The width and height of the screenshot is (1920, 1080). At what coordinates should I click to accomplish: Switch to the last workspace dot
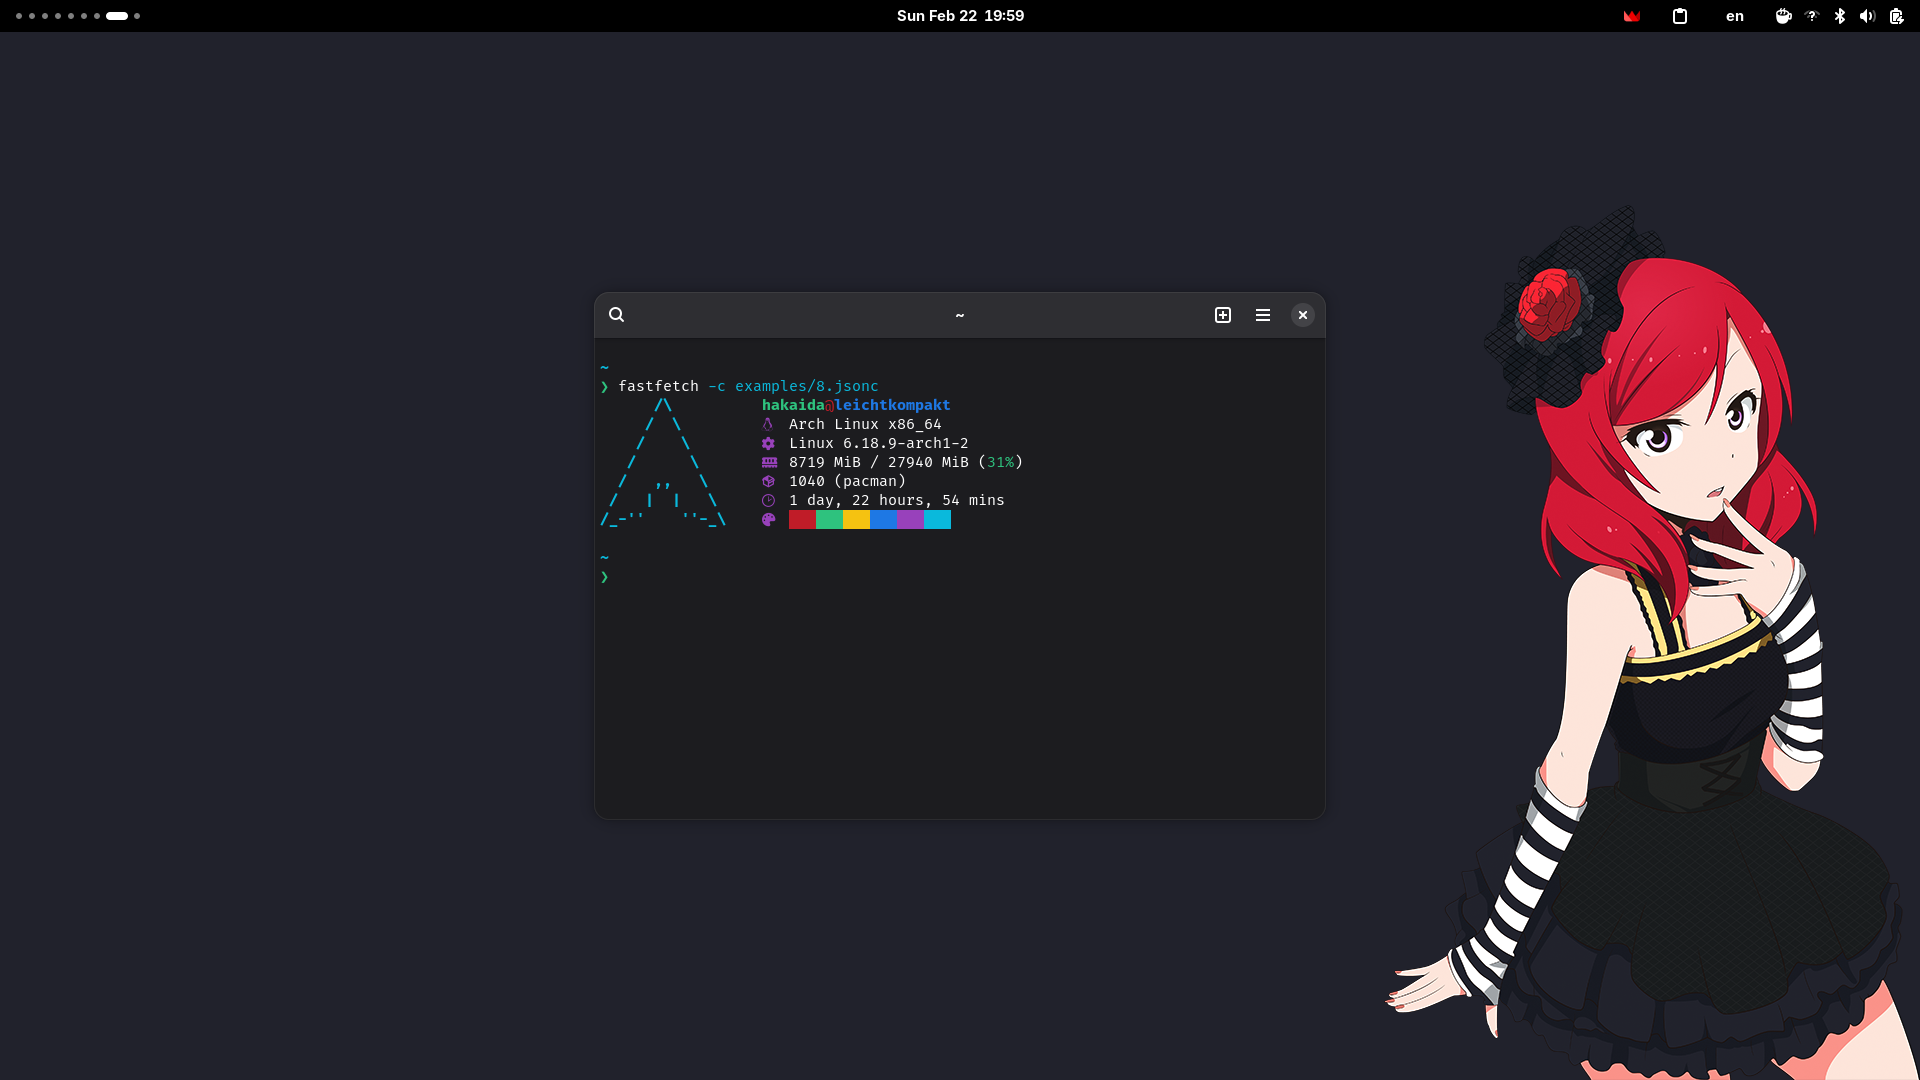coord(137,16)
